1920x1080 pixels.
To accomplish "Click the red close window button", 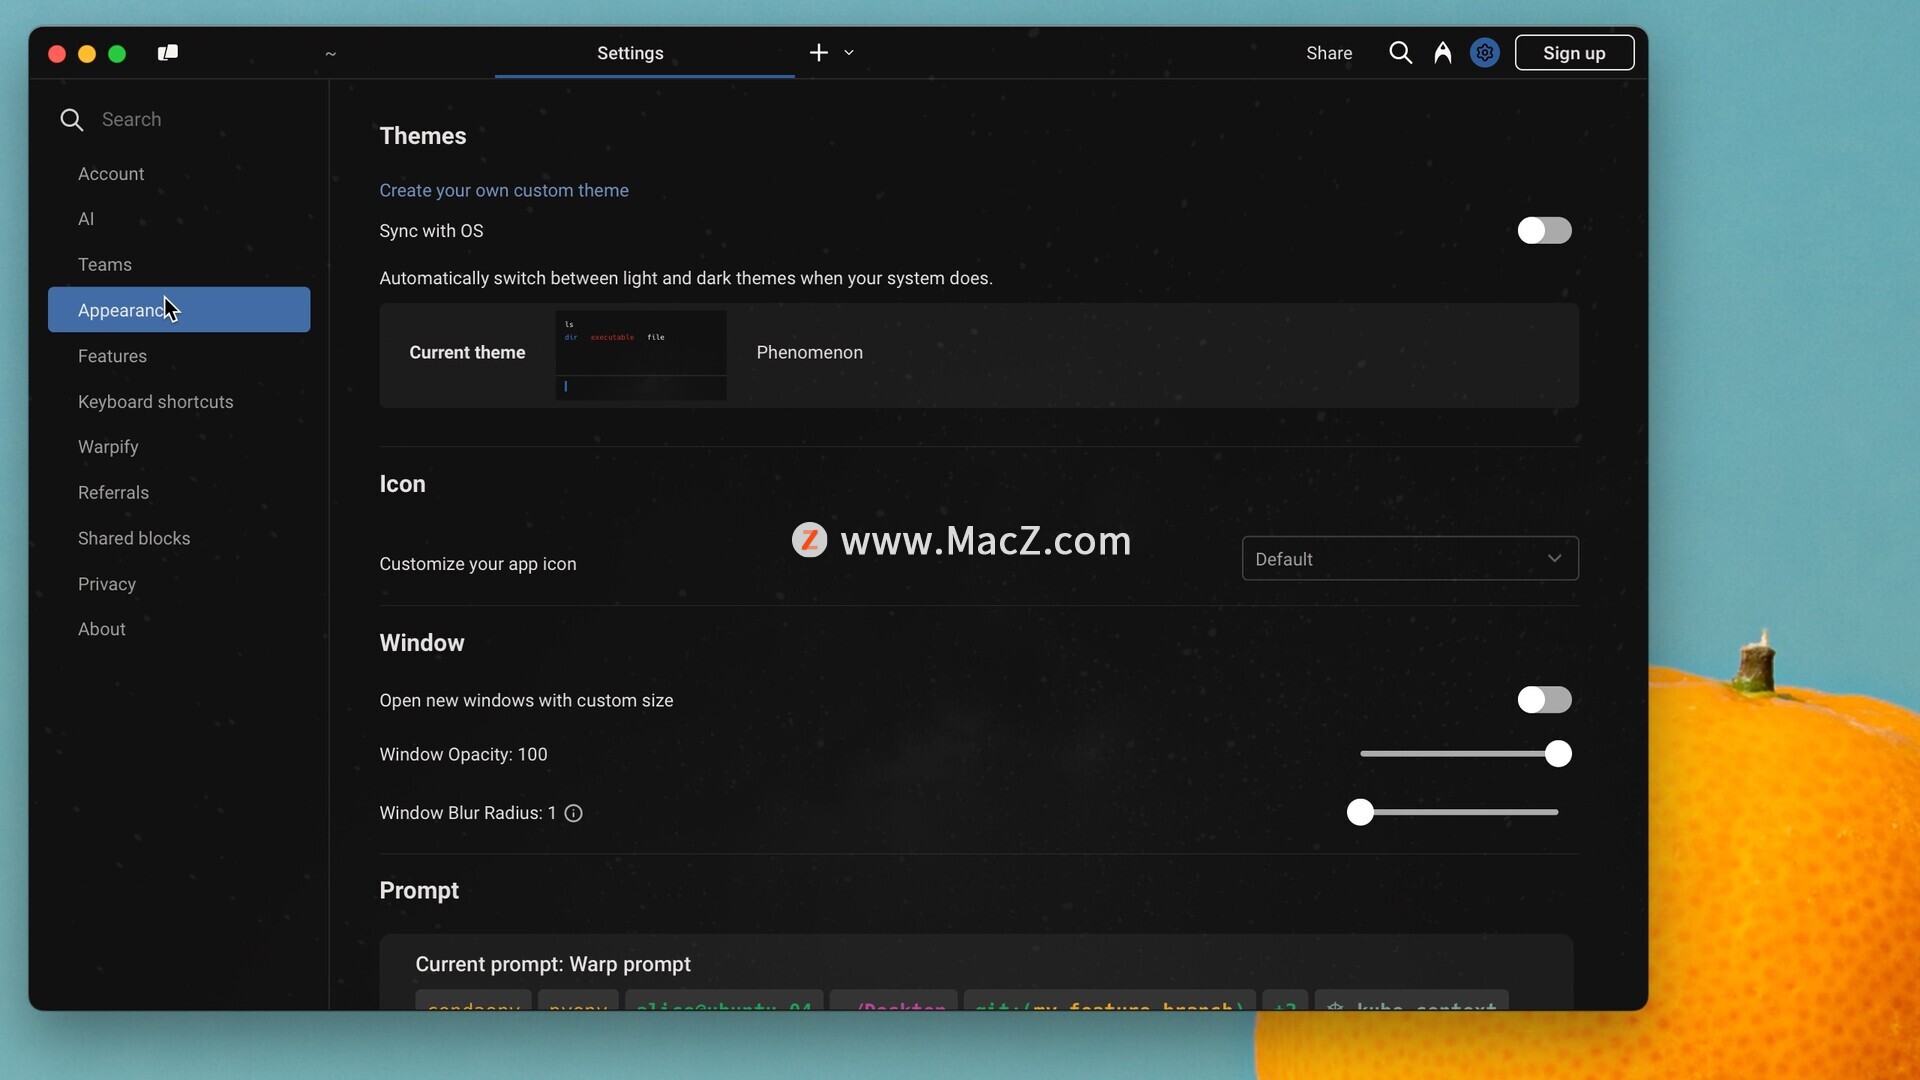I will pos(57,54).
